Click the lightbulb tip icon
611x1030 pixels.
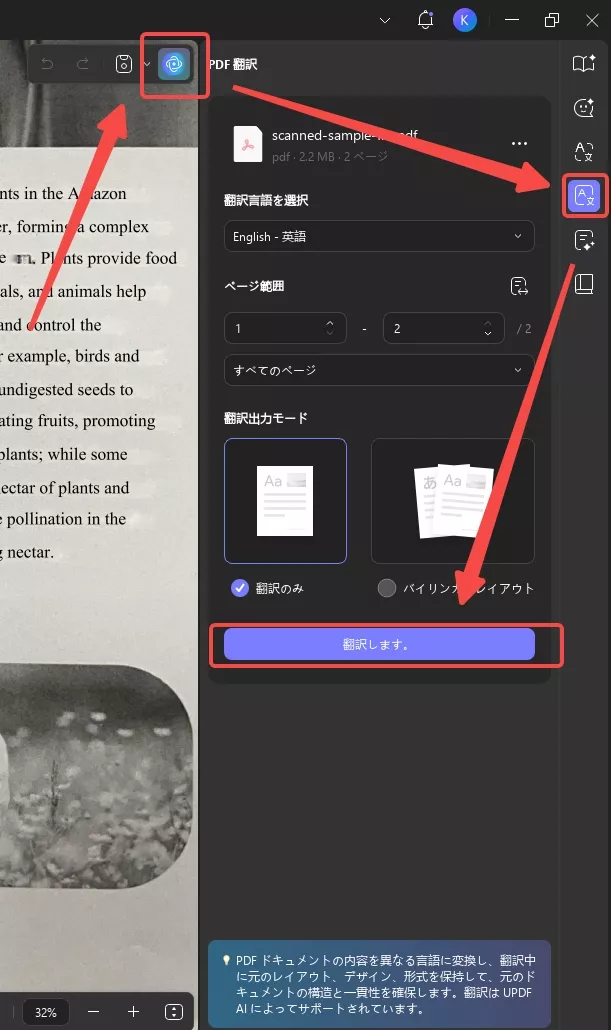[x=225, y=960]
